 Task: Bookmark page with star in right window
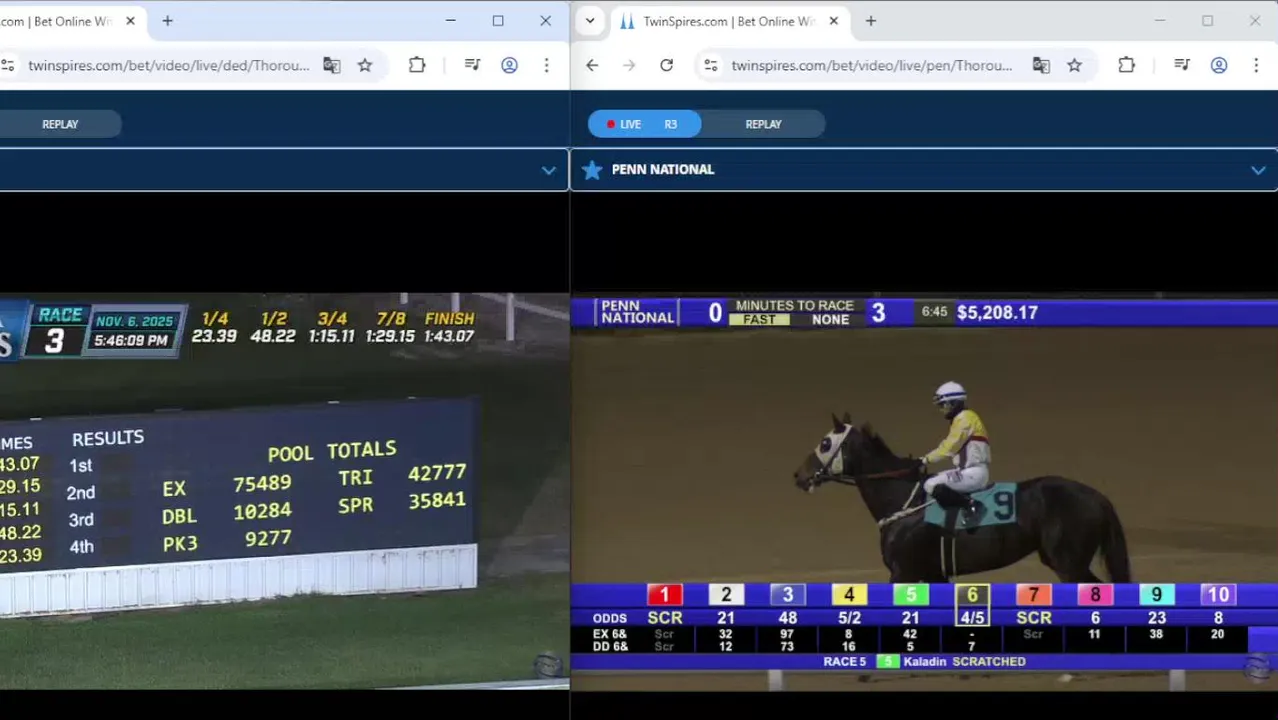[1074, 65]
